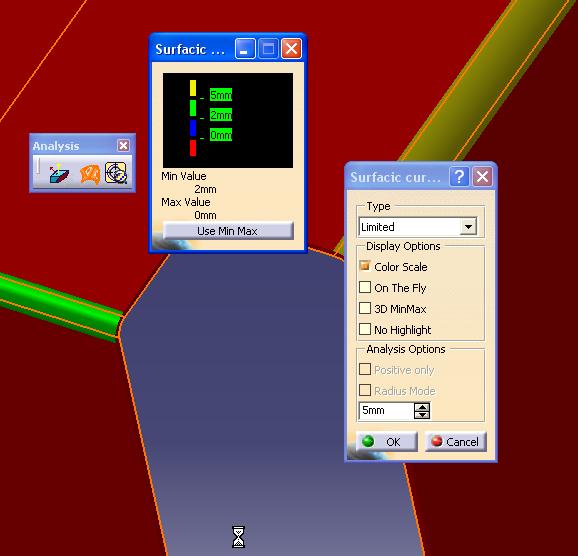Expand the Type dropdown arrow
The height and width of the screenshot is (556, 578).
point(468,226)
